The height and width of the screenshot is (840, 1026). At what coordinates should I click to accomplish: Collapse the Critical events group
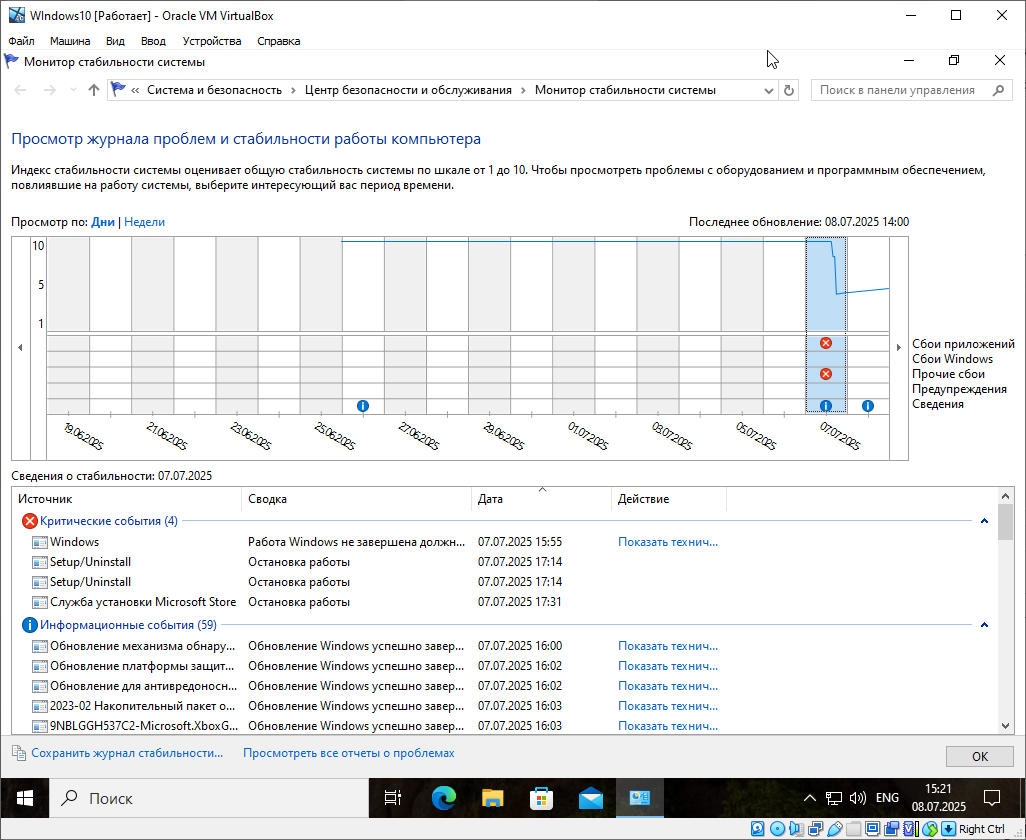[984, 521]
